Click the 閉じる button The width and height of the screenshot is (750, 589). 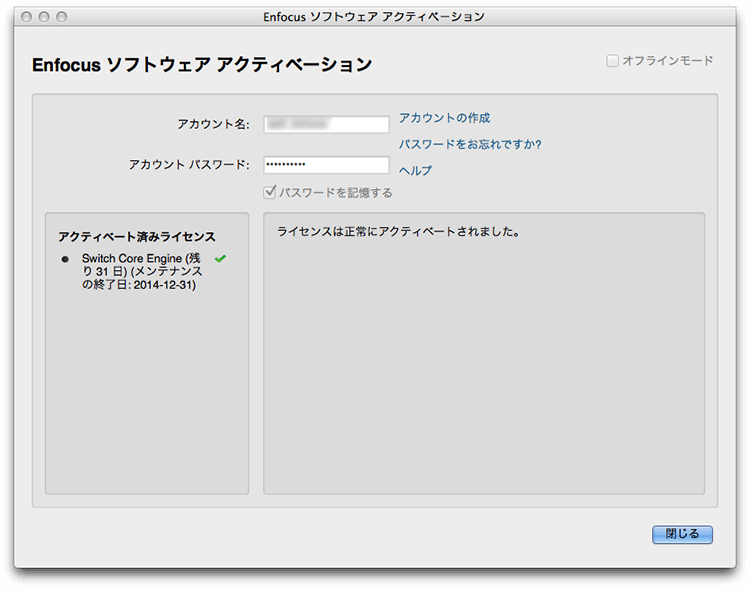tap(682, 534)
